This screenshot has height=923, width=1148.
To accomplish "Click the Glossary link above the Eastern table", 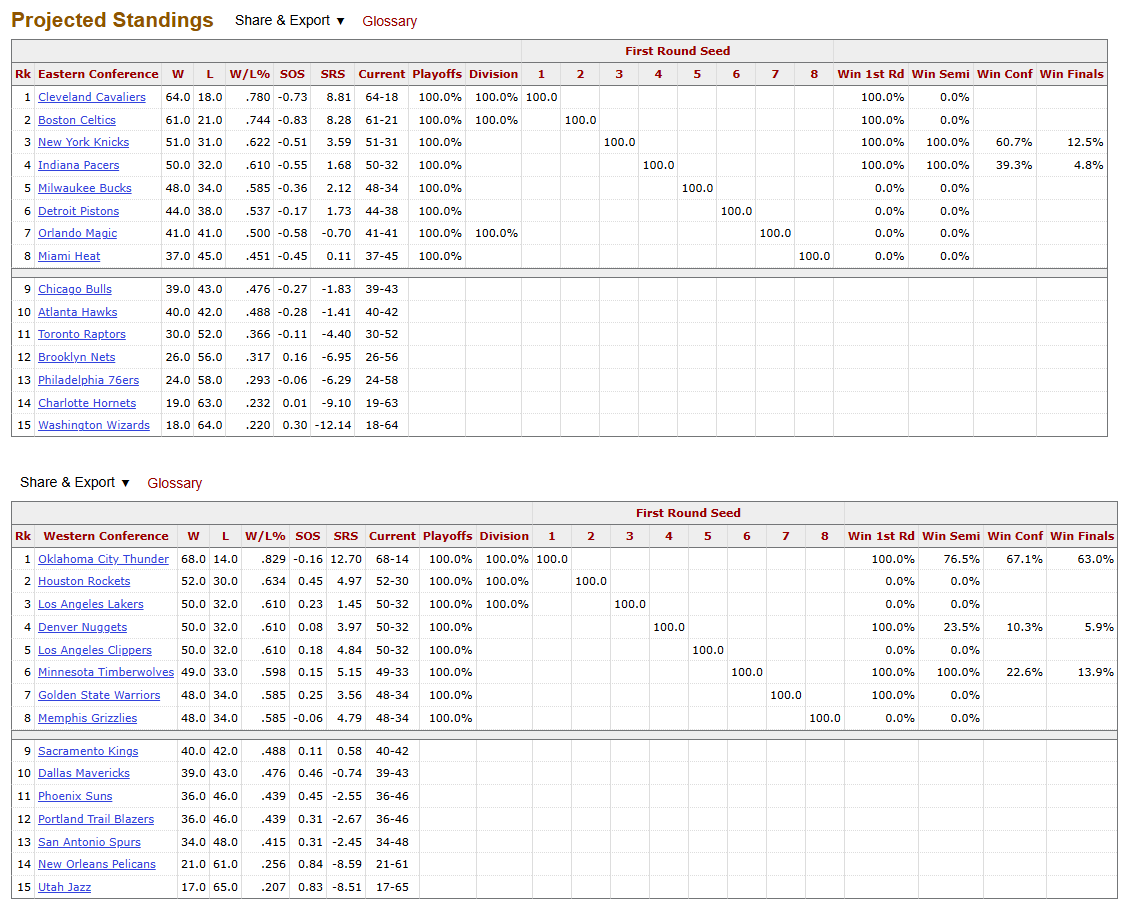I will [x=389, y=21].
